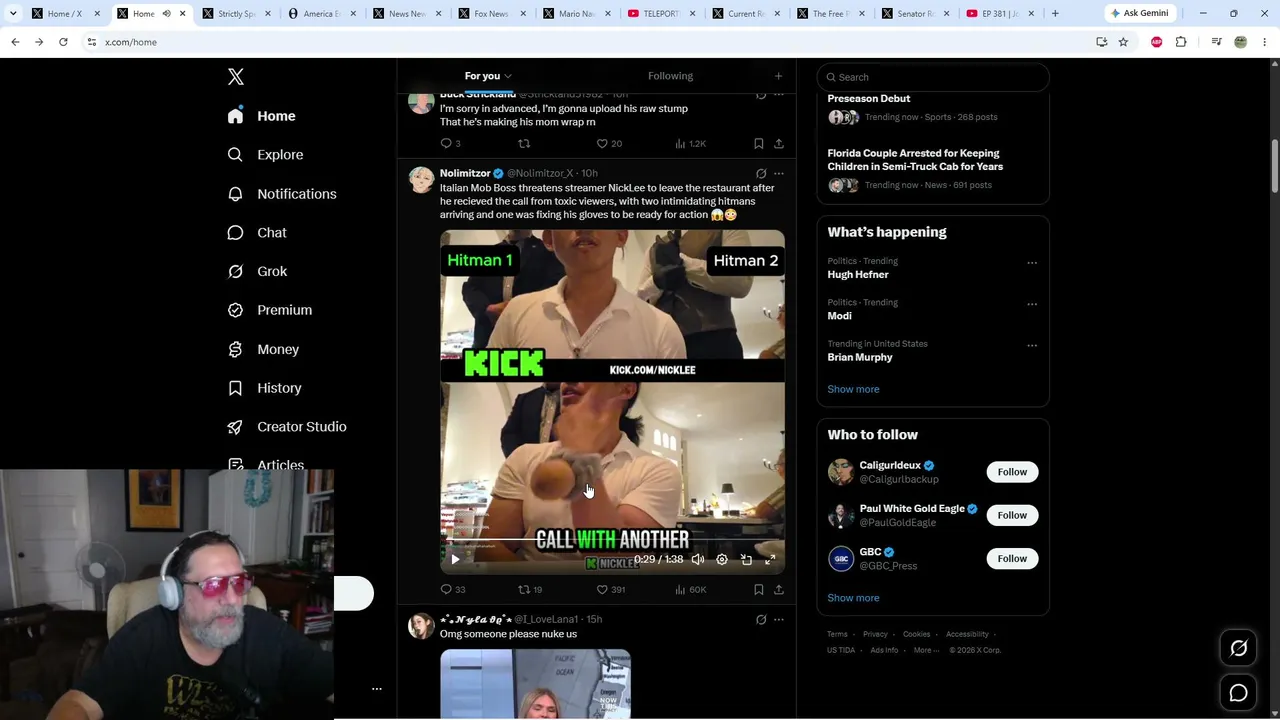Open Money in the sidebar
The image size is (1280, 720).
click(263, 349)
